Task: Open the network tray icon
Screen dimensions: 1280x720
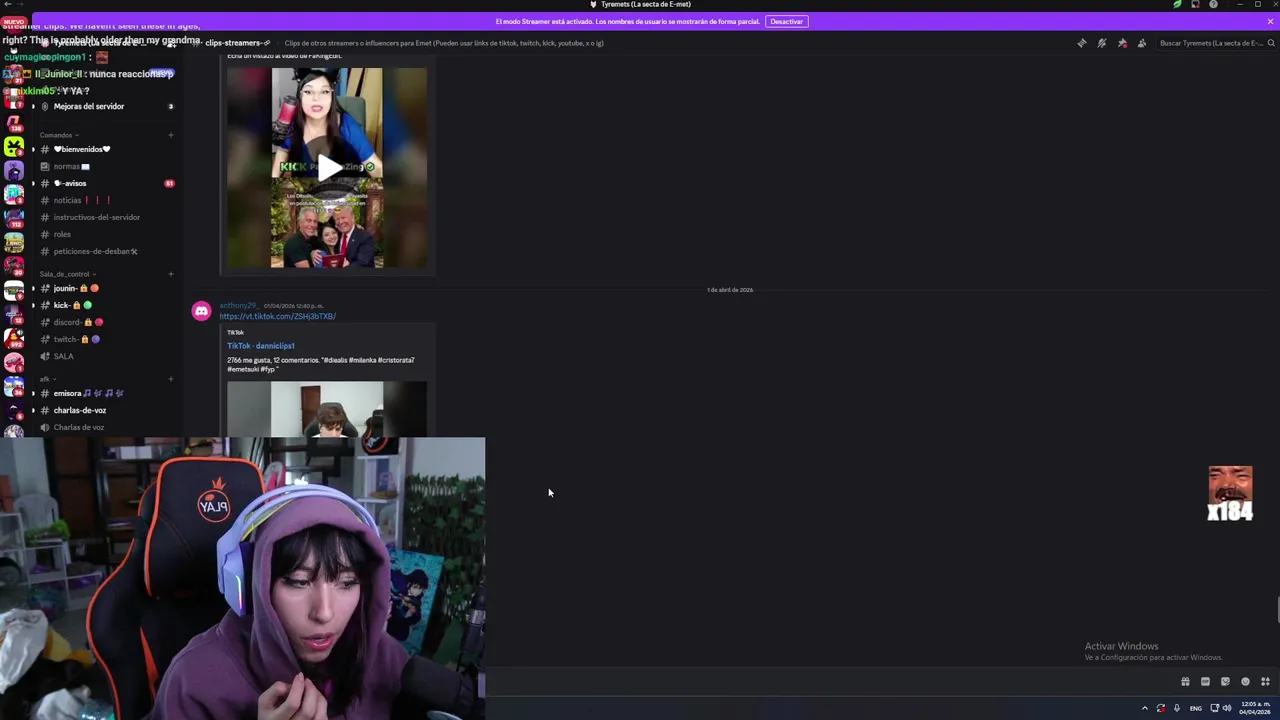Action: tap(1215, 708)
